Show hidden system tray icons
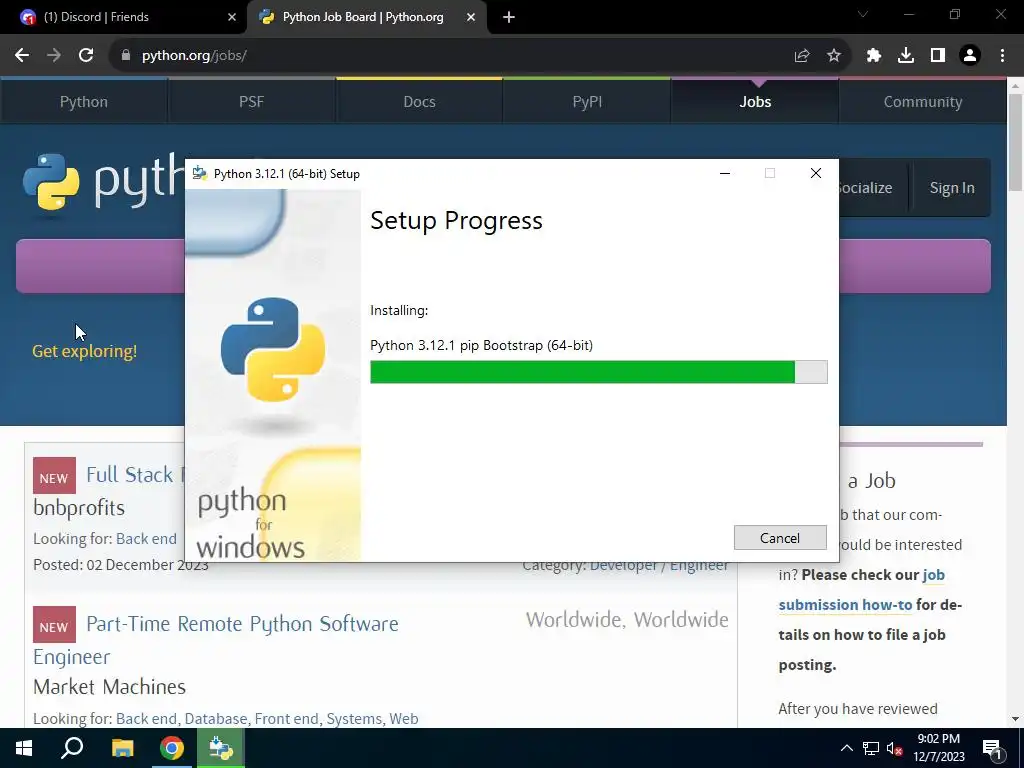Viewport: 1024px width, 768px height. coord(846,748)
